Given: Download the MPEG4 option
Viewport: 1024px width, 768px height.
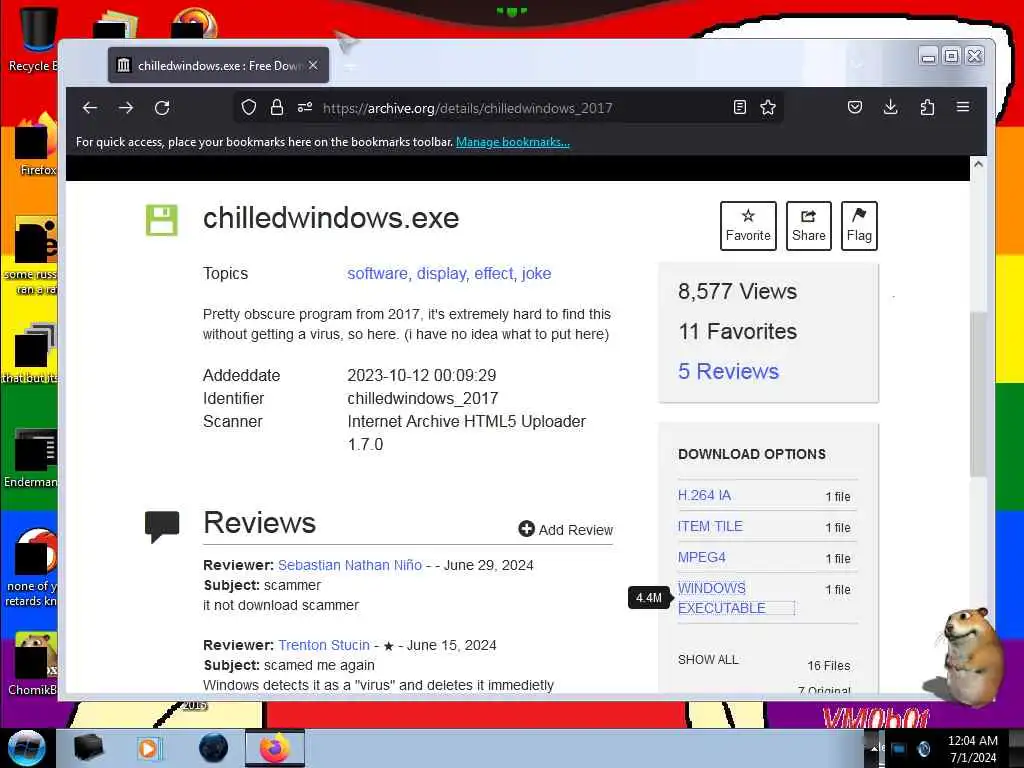Looking at the screenshot, I should pos(701,558).
